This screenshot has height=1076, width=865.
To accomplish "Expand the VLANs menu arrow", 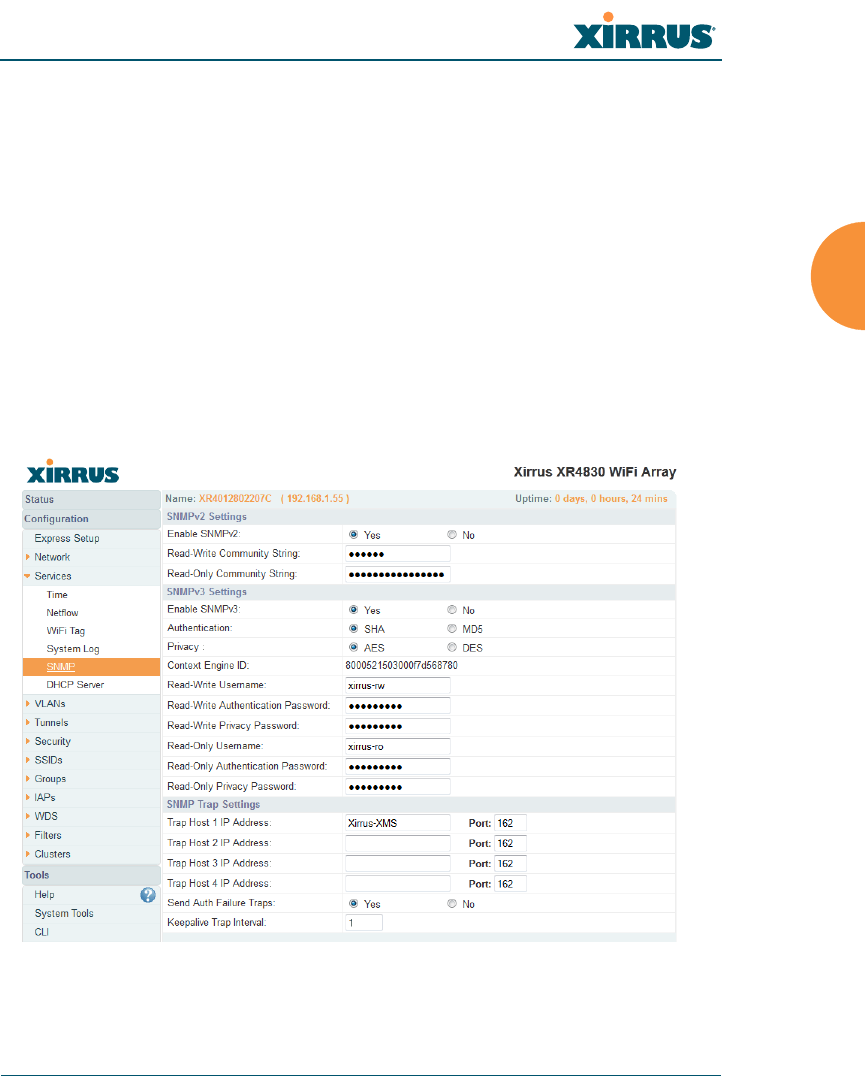I will [27, 703].
